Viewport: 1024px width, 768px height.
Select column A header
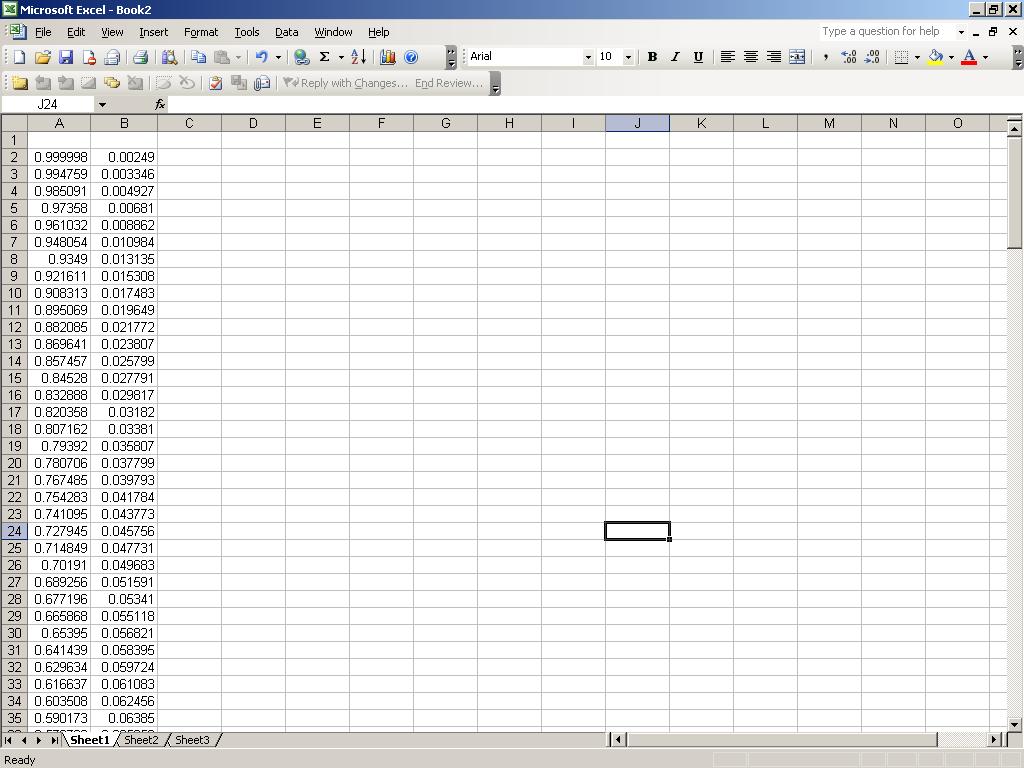pyautogui.click(x=59, y=123)
